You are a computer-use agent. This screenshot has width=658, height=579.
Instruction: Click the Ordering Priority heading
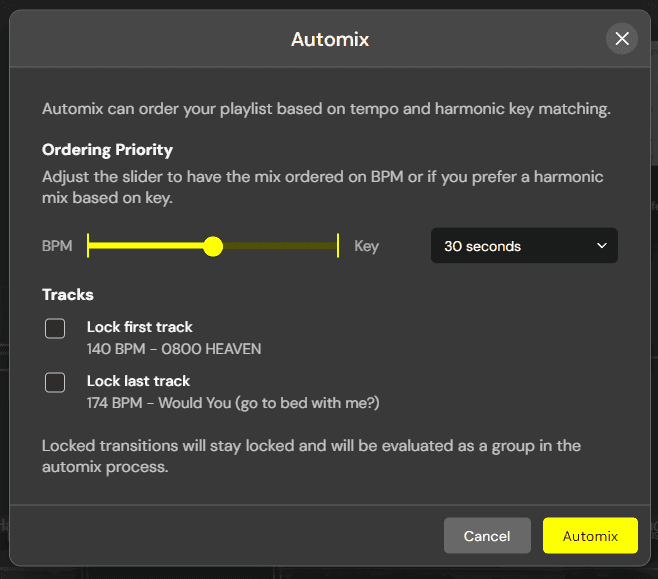[x=107, y=150]
